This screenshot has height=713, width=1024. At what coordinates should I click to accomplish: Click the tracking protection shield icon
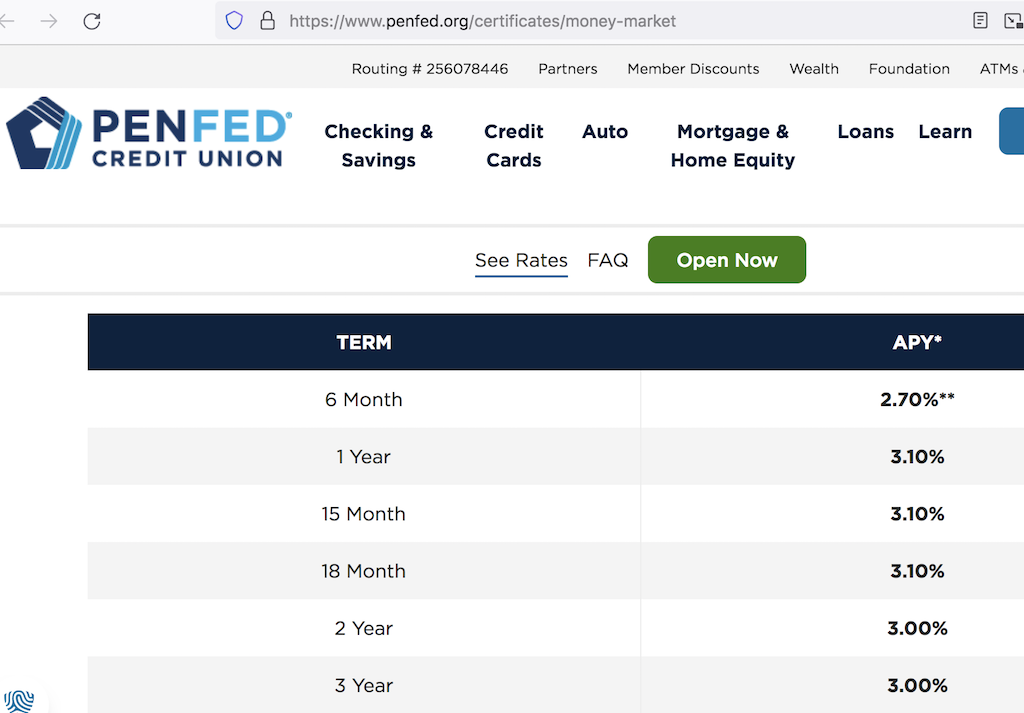233,20
